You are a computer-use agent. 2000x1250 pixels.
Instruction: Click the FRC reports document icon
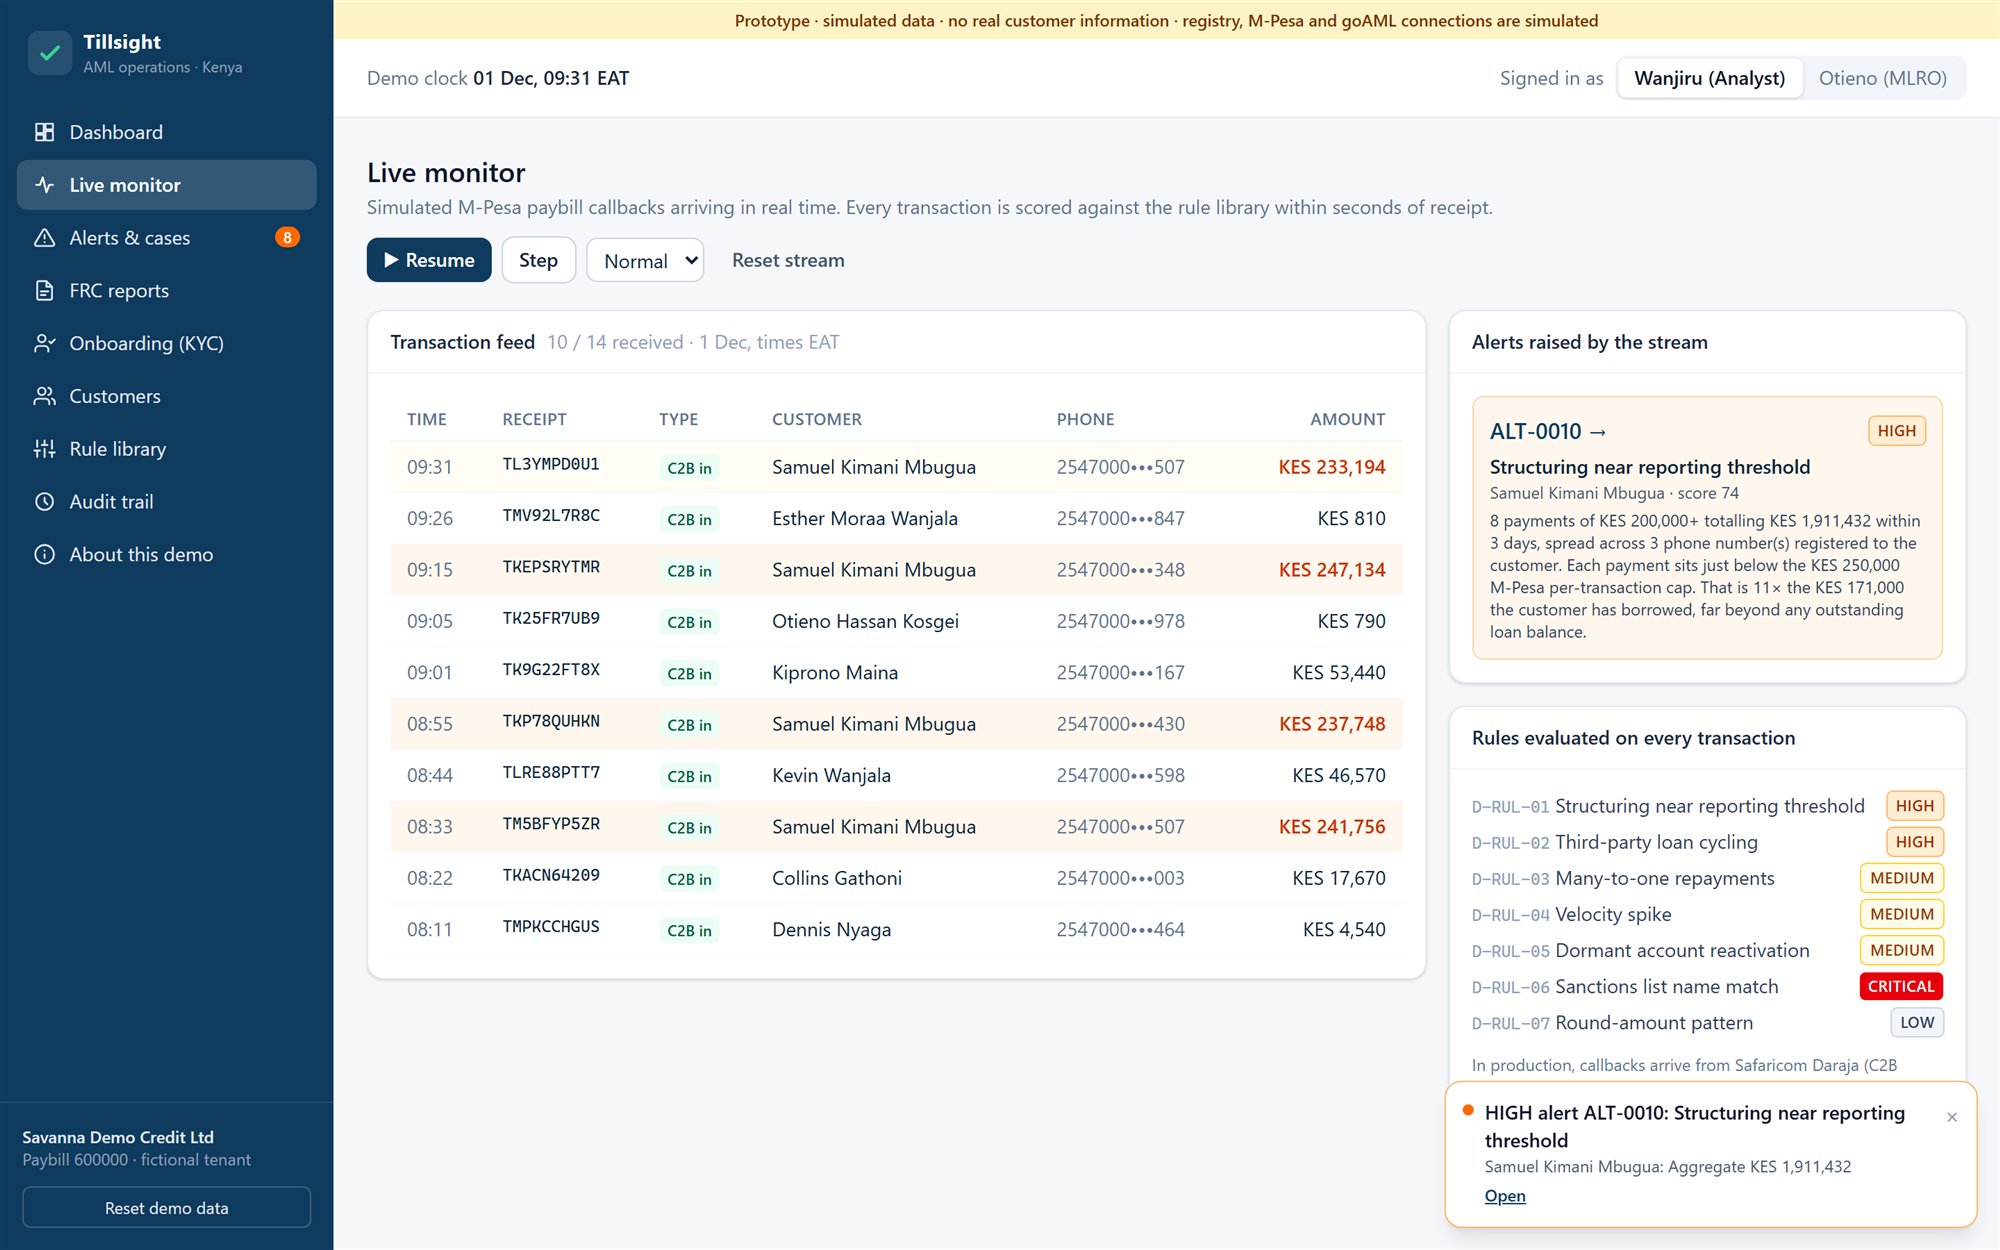tap(44, 291)
